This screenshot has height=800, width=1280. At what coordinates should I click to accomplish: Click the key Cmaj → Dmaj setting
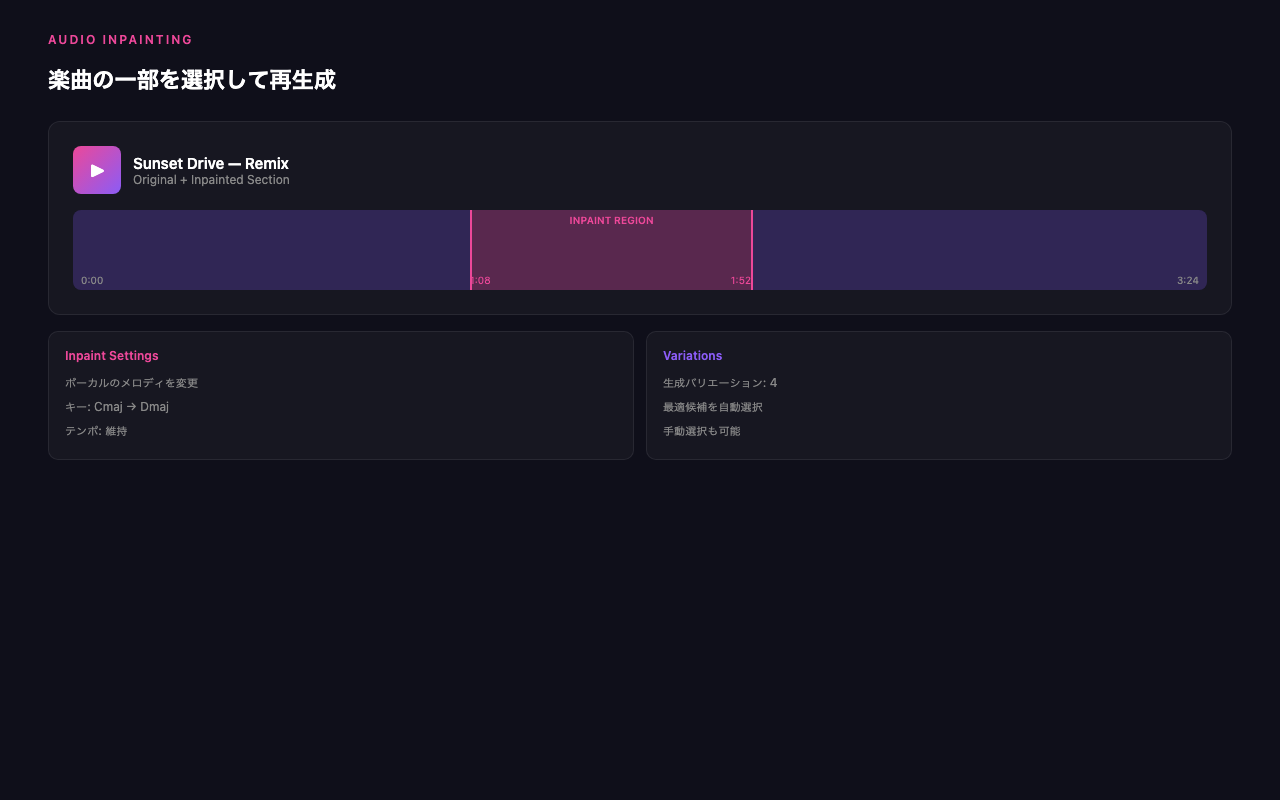click(117, 407)
